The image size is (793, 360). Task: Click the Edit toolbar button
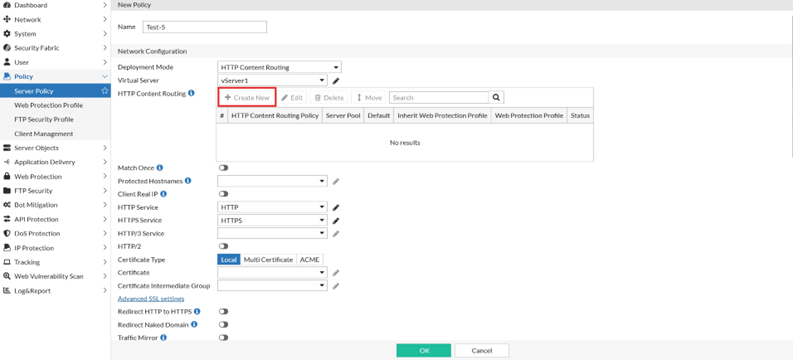(292, 98)
